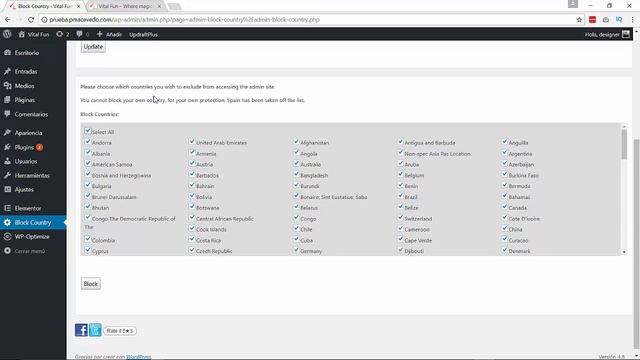Click the Plugins update count badge
The height and width of the screenshot is (360, 640).
click(x=39, y=147)
